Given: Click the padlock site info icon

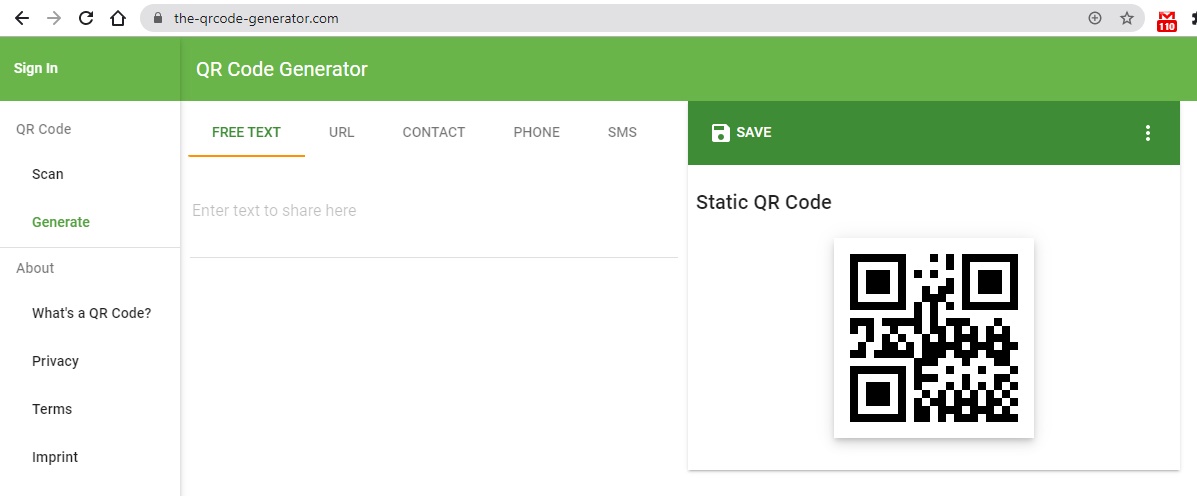Looking at the screenshot, I should pyautogui.click(x=159, y=18).
